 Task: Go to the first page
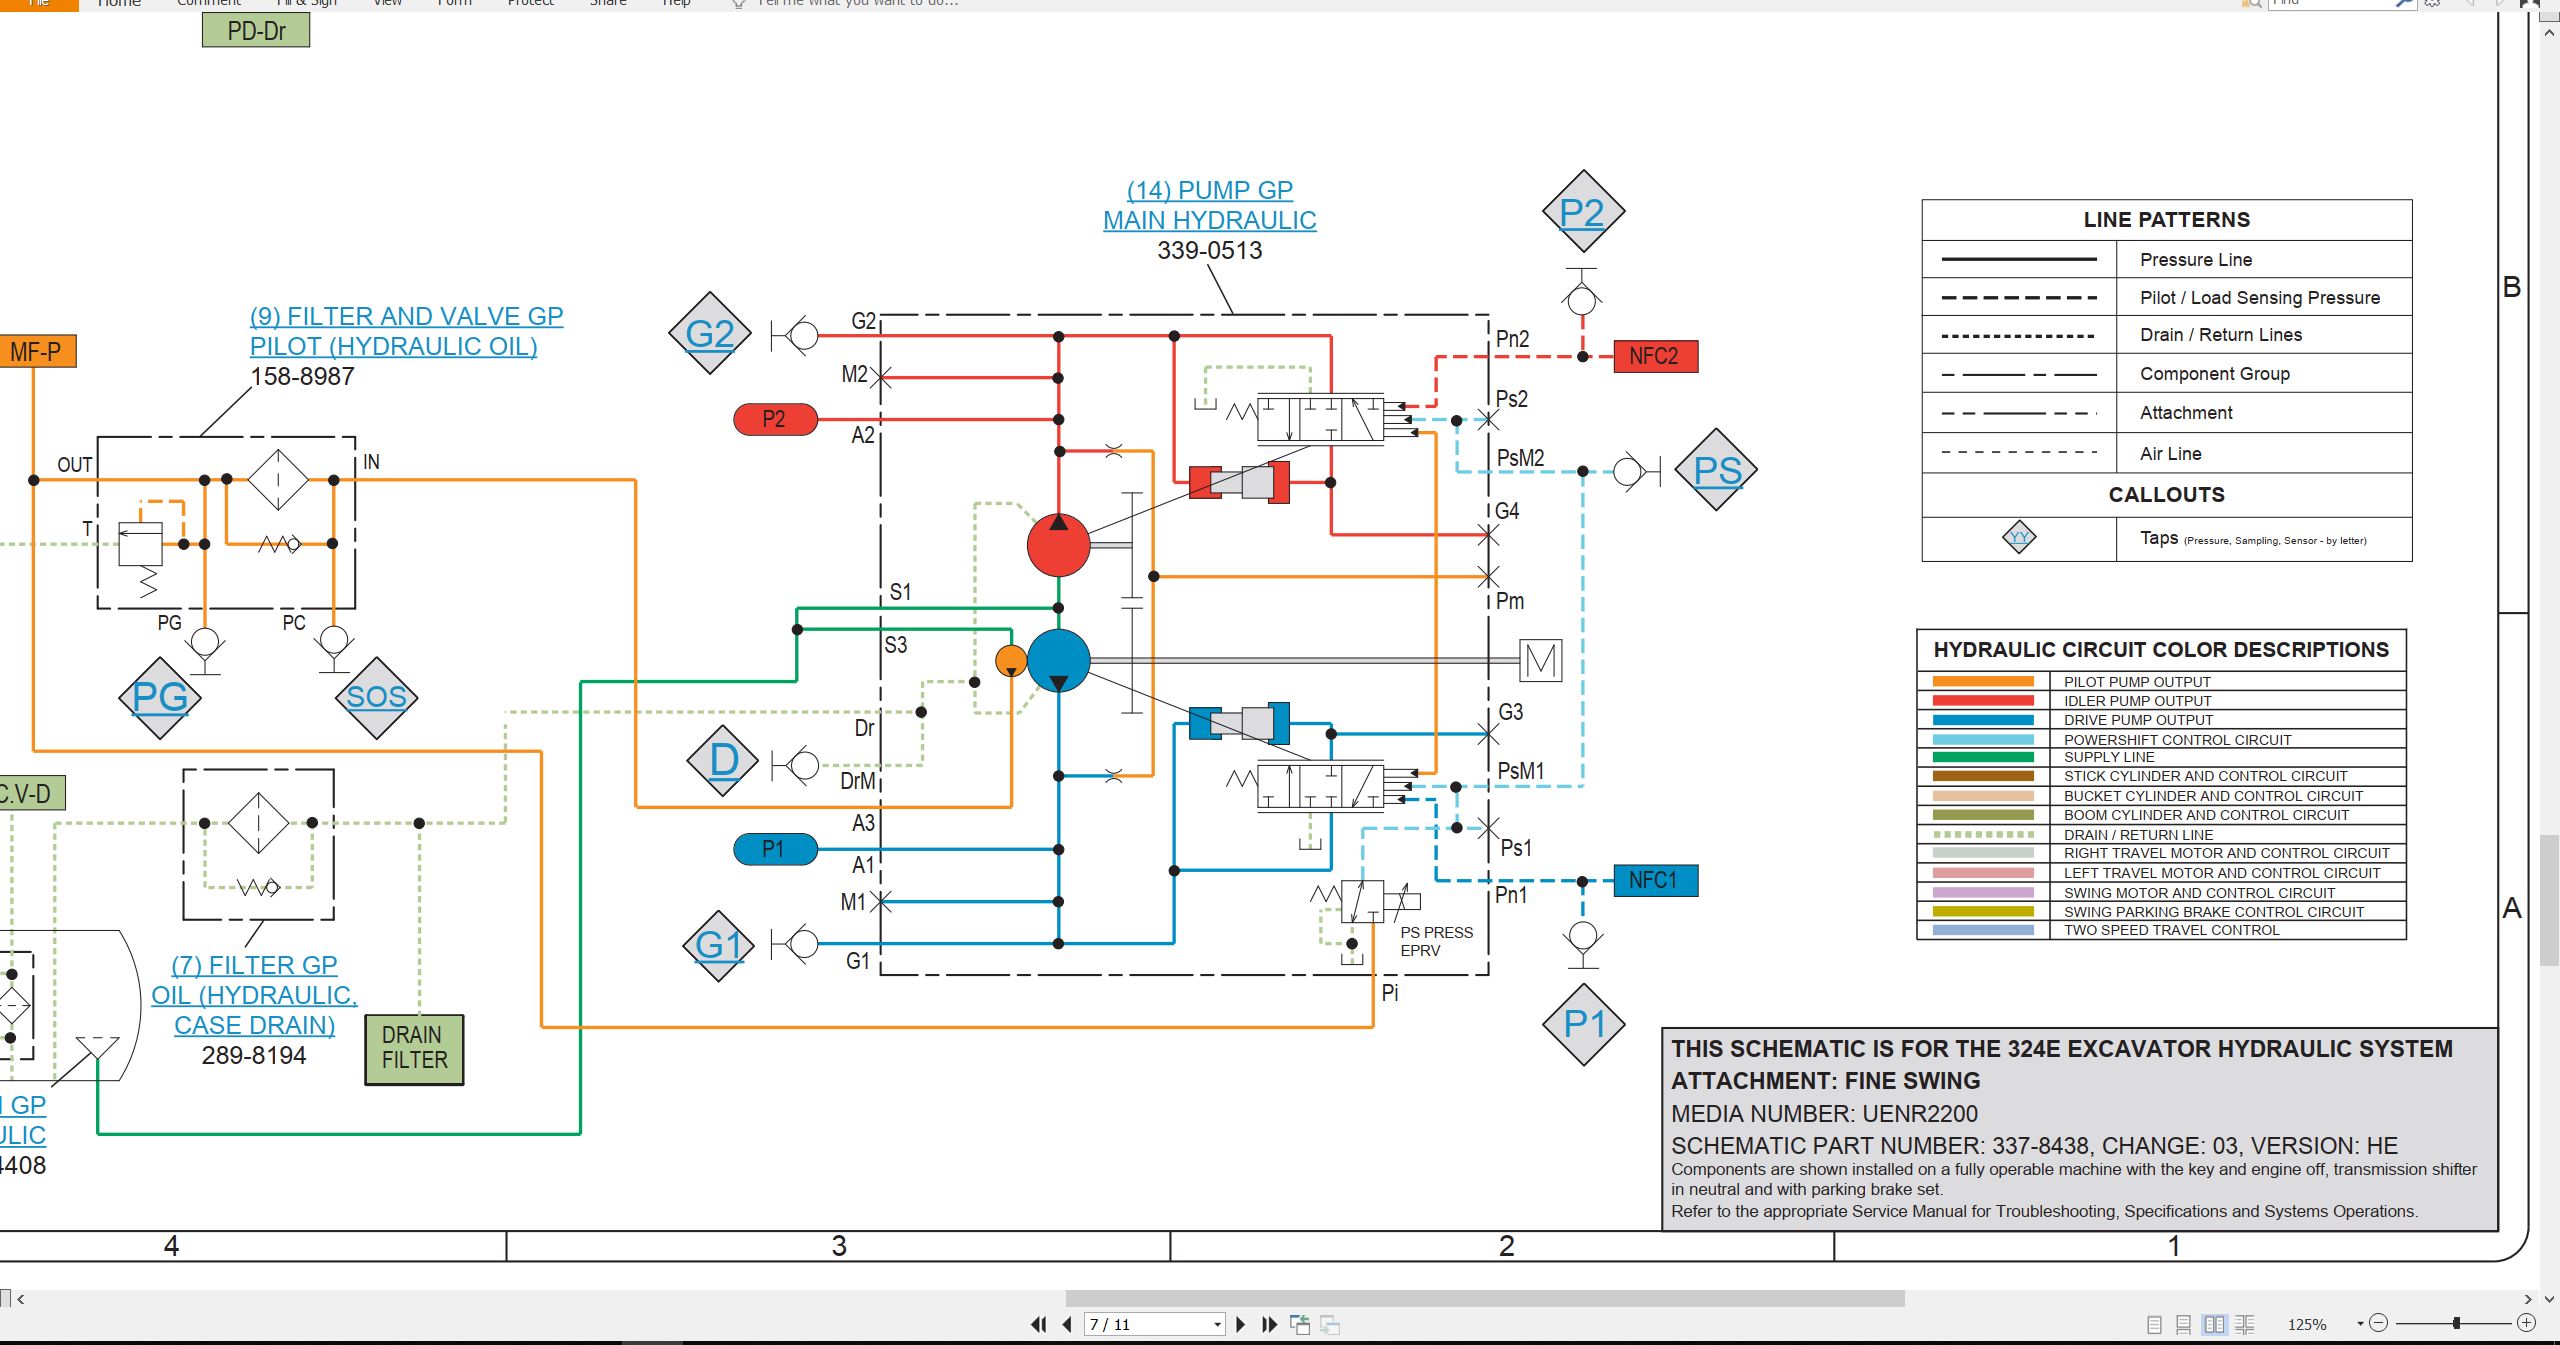point(1038,1324)
